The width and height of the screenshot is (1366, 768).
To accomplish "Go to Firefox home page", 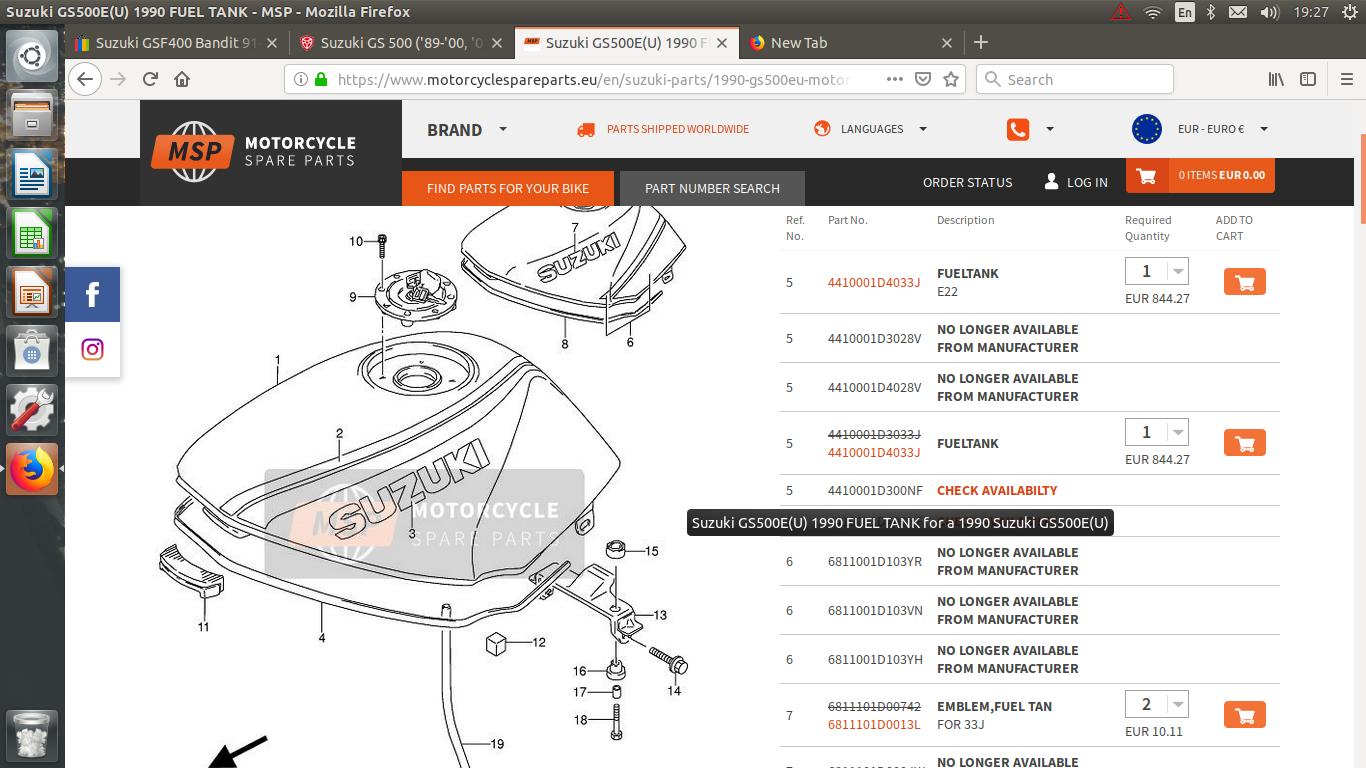I will [182, 79].
